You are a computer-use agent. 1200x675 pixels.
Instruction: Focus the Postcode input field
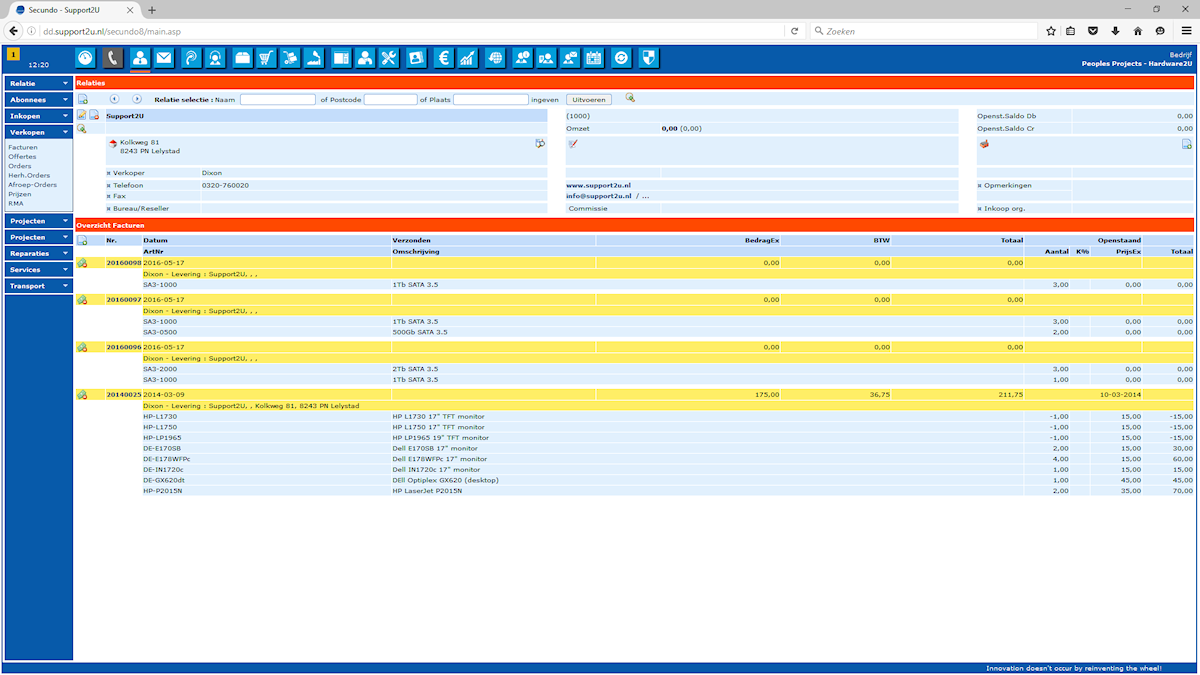tap(390, 100)
